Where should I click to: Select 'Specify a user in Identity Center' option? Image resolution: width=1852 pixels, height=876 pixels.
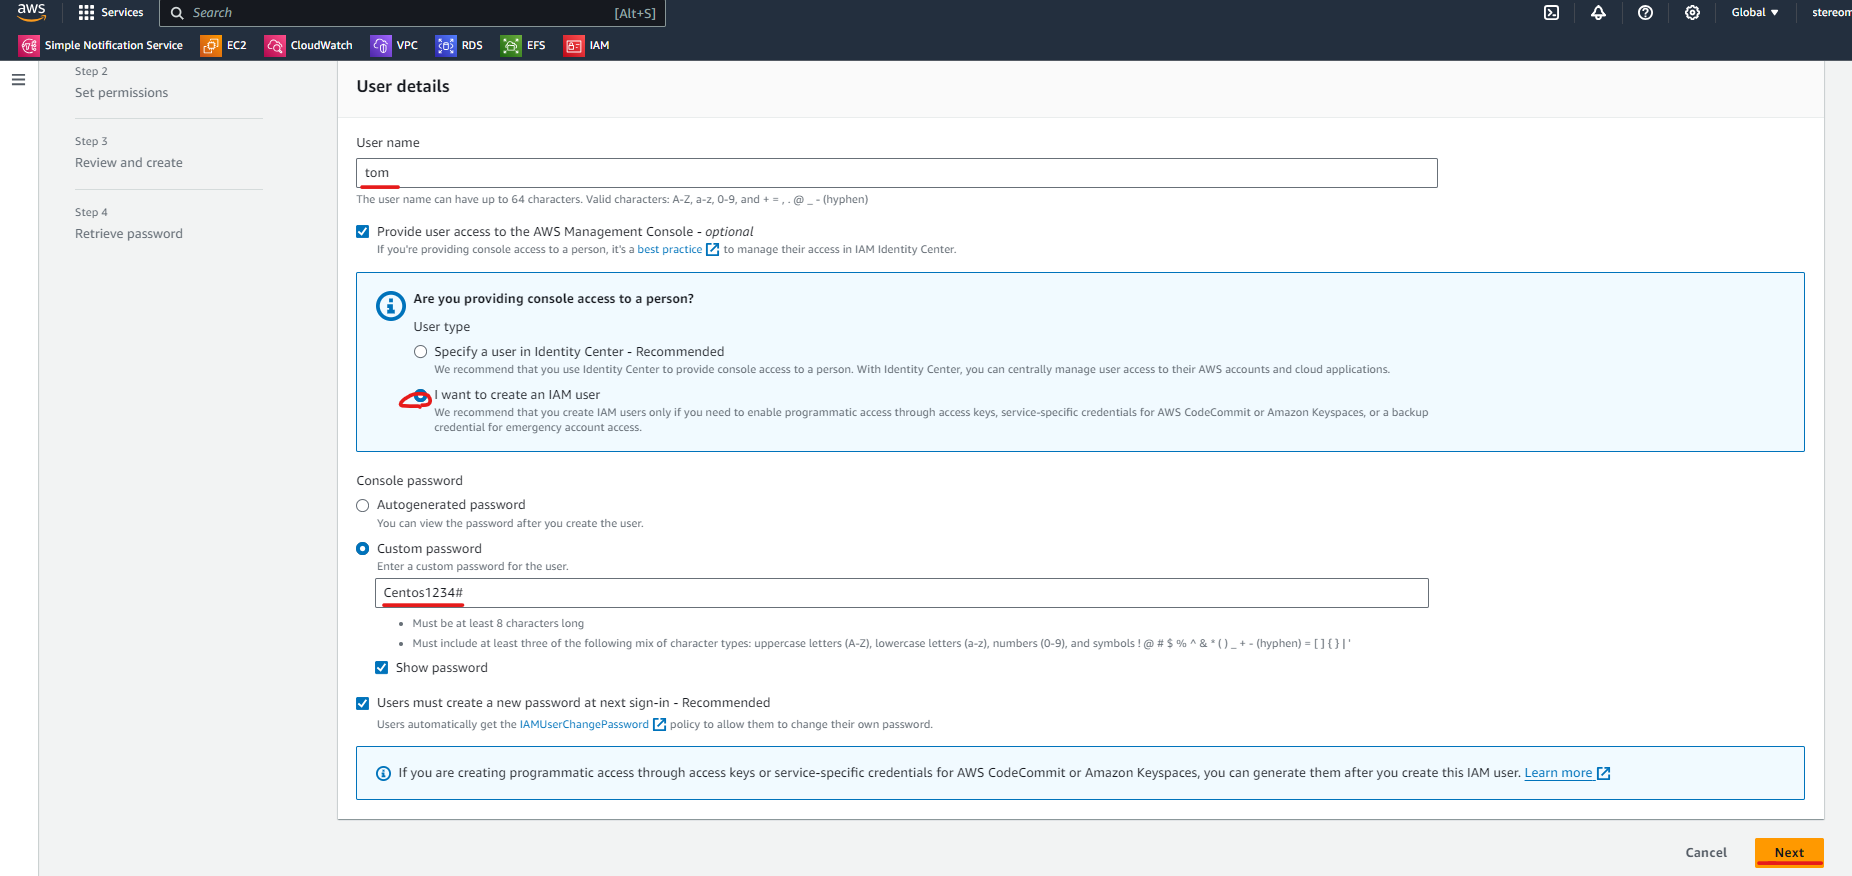421,352
